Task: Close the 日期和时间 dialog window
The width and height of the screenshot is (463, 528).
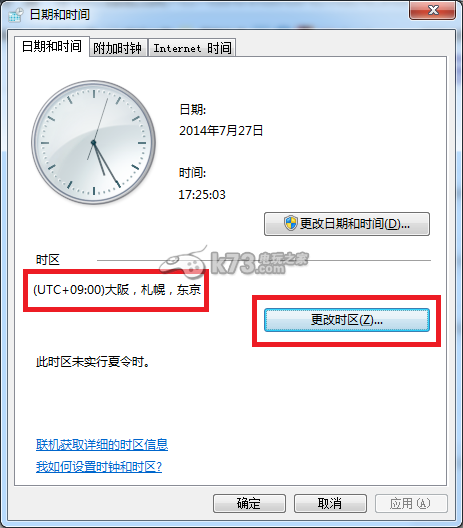Action: tap(433, 10)
